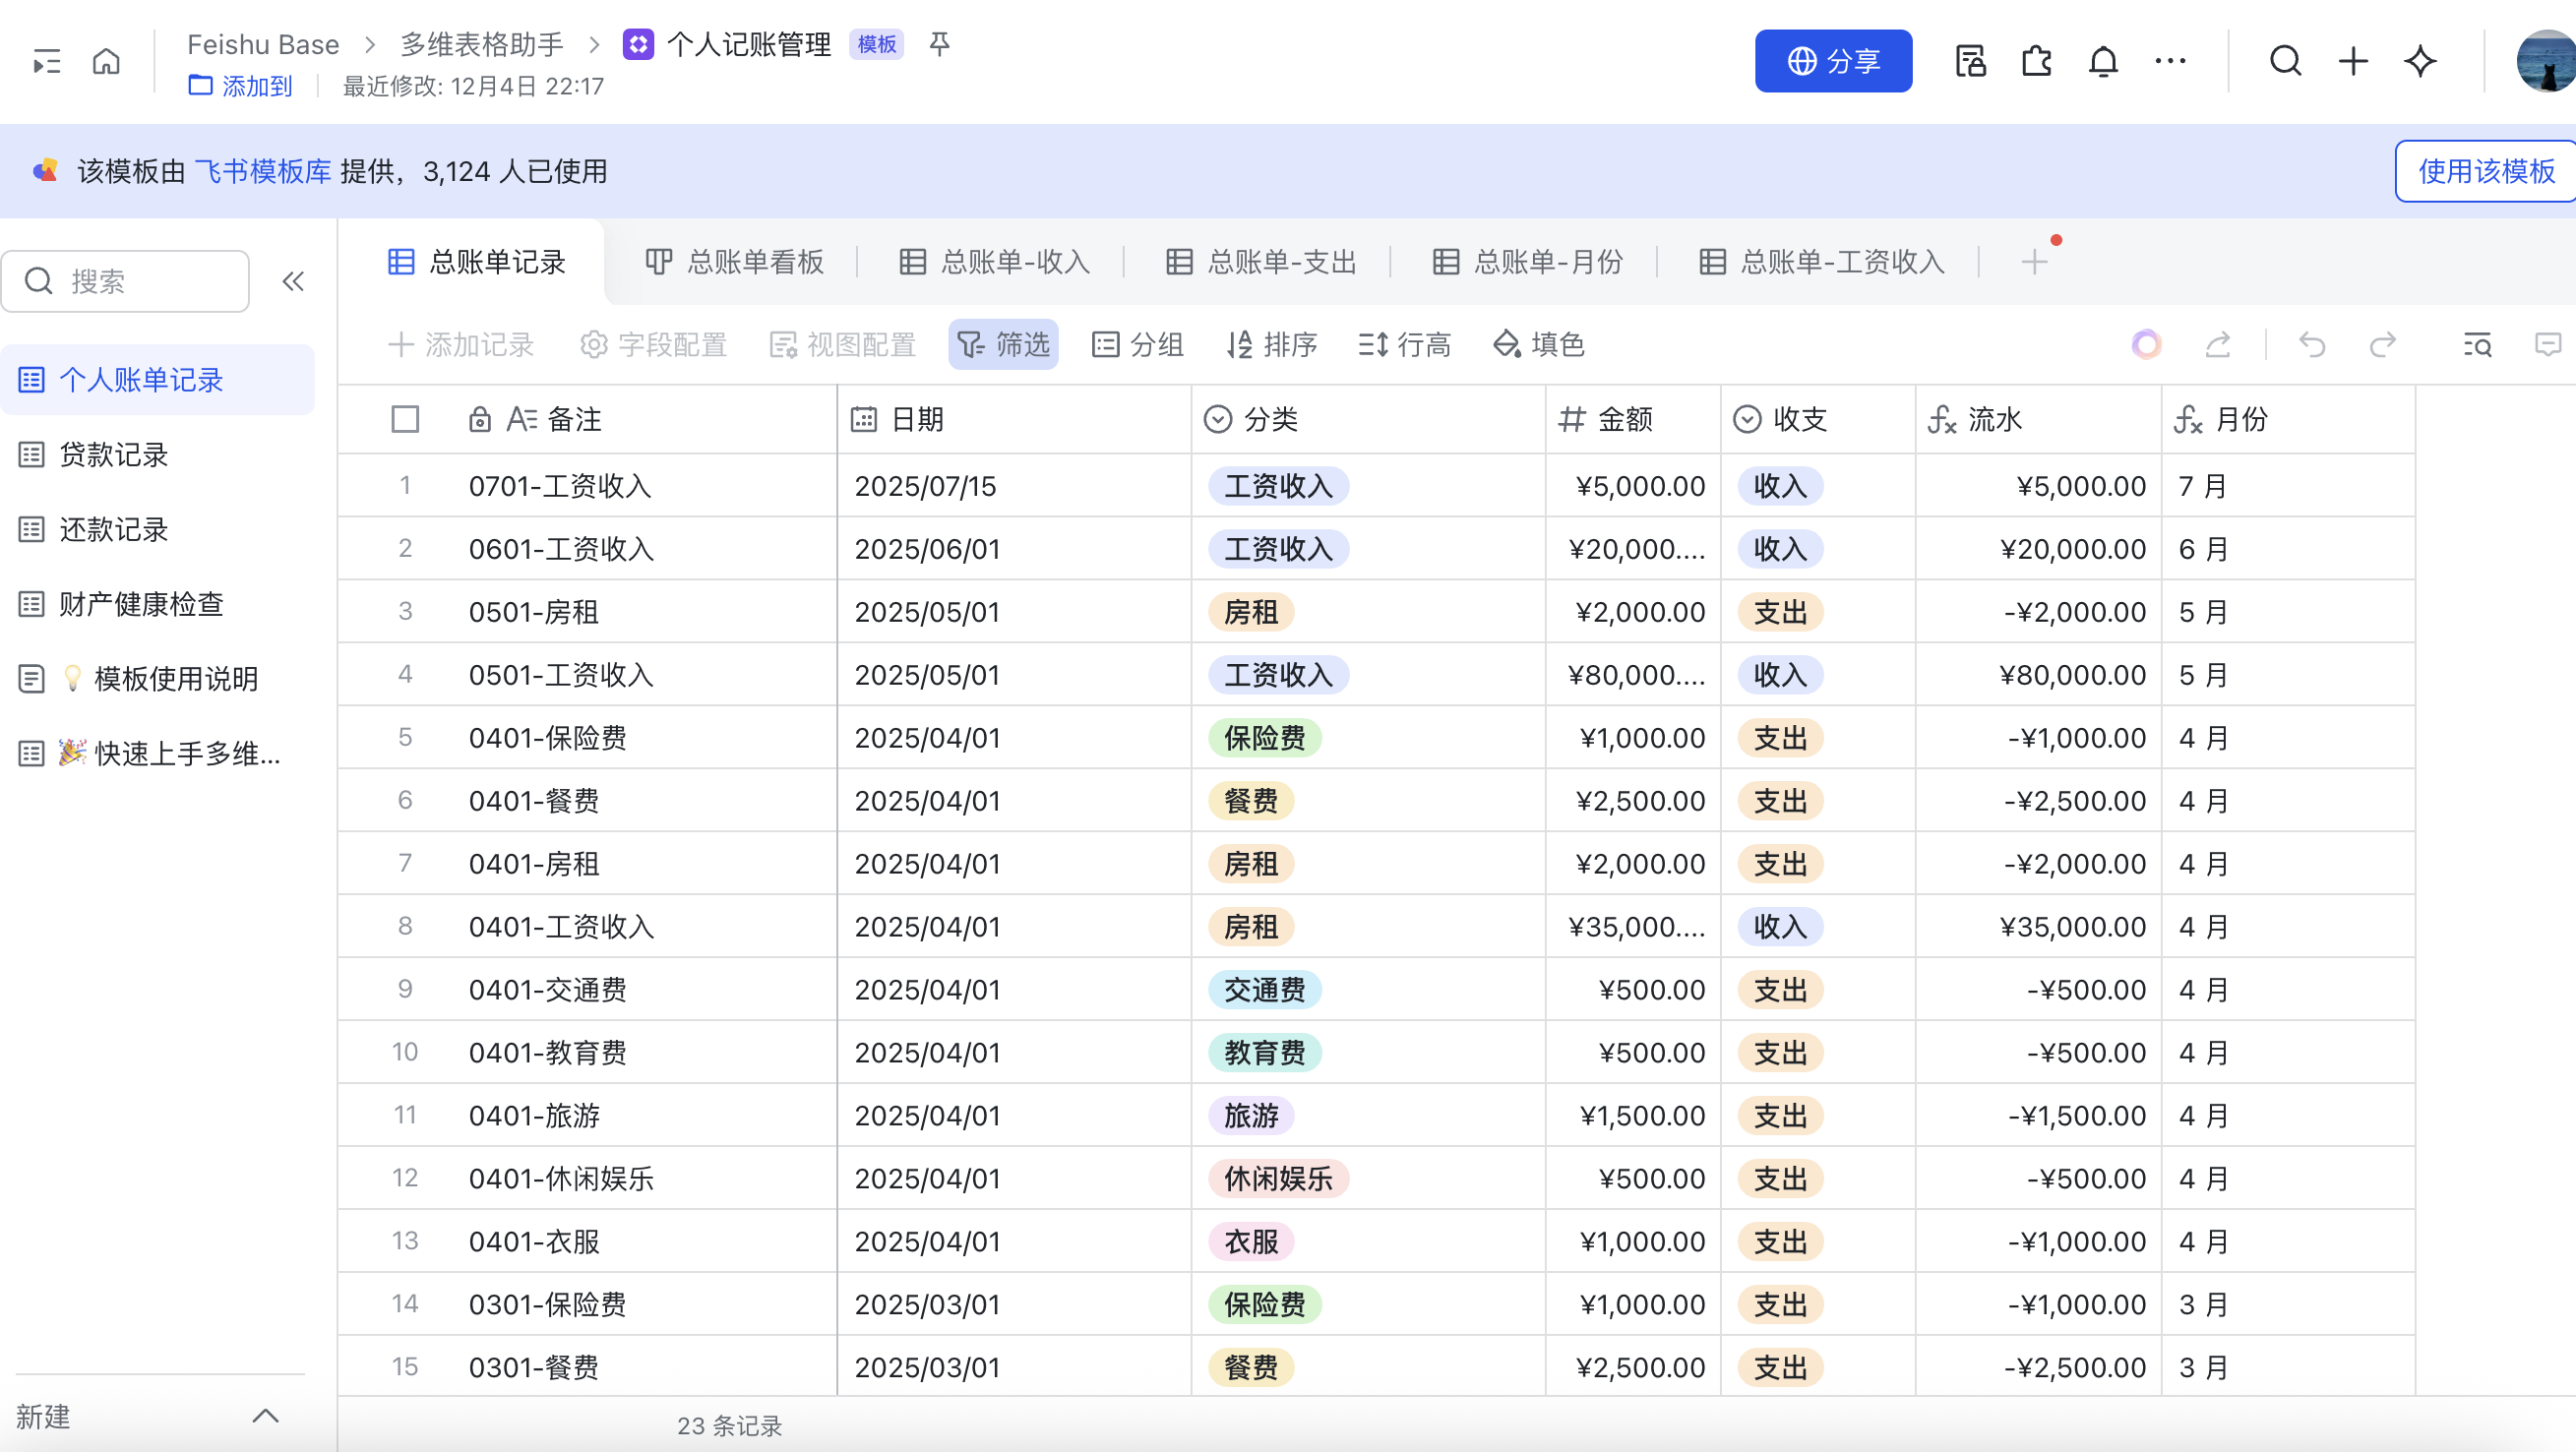Toggle the left navigation panel icon
The image size is (2576, 1452).
click(46, 62)
